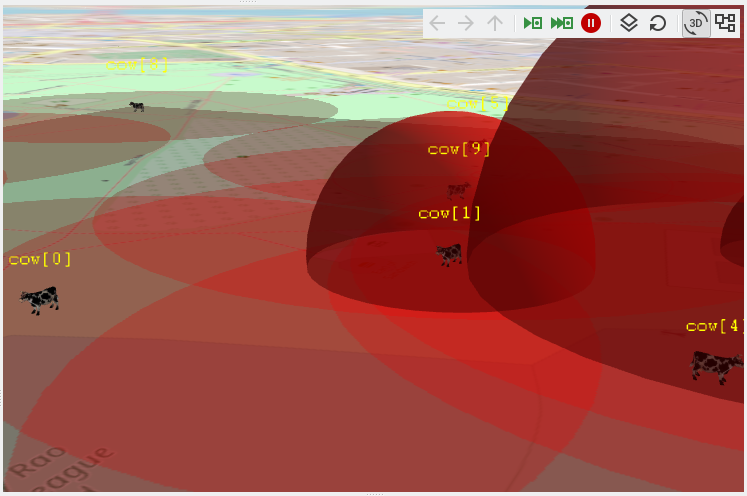Select the cow[5] label
Viewport: 747px width, 496px height.
[478, 103]
